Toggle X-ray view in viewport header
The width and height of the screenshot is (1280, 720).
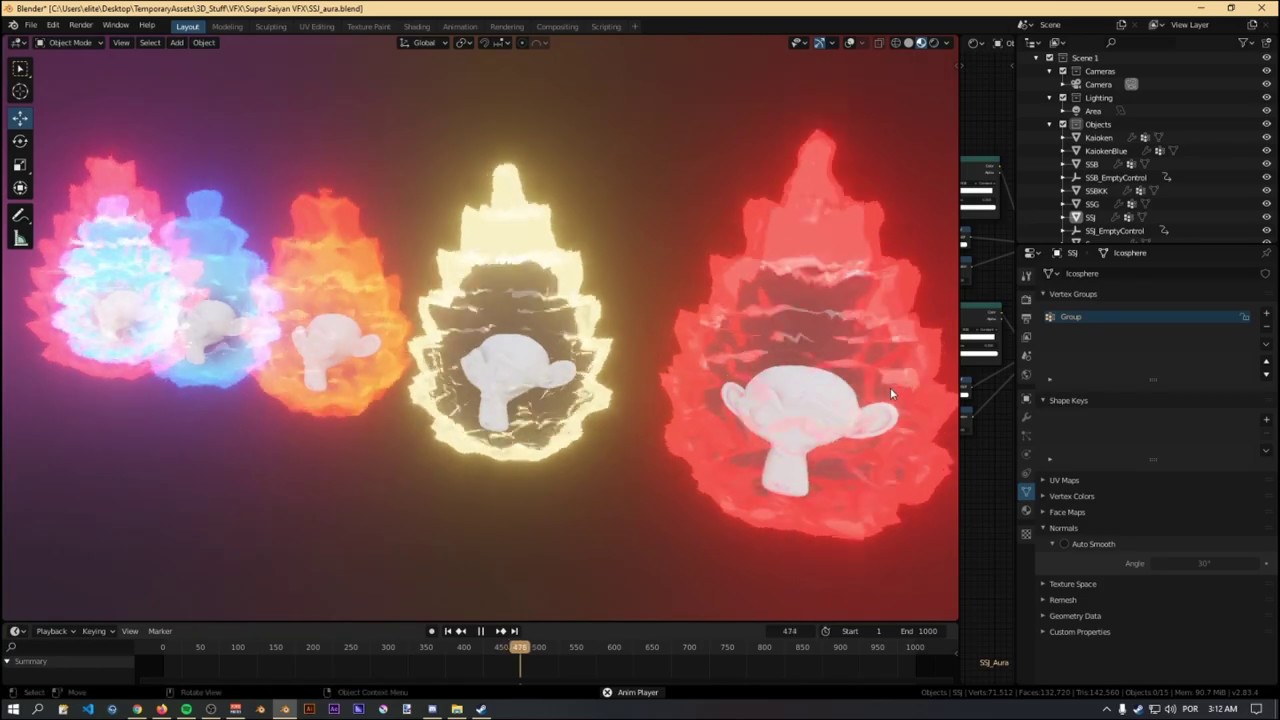(879, 43)
